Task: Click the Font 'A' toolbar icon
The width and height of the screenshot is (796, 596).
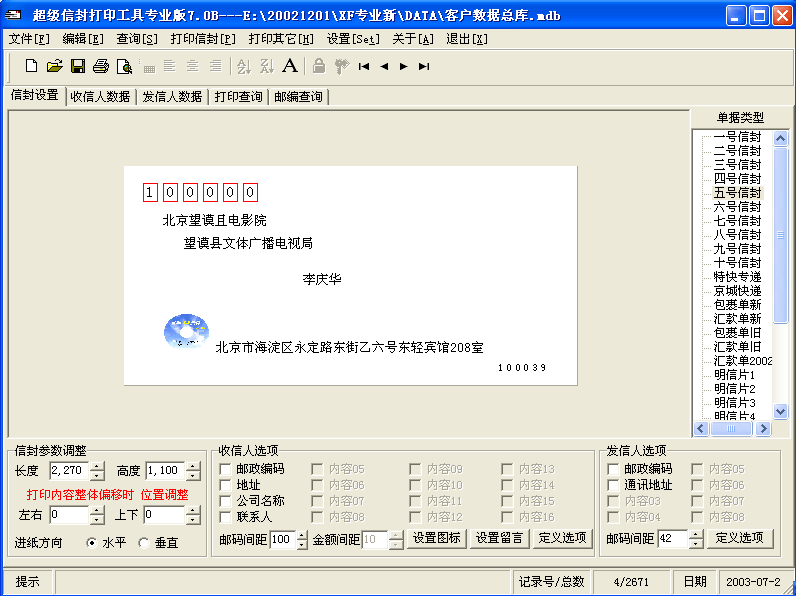Action: (289, 67)
